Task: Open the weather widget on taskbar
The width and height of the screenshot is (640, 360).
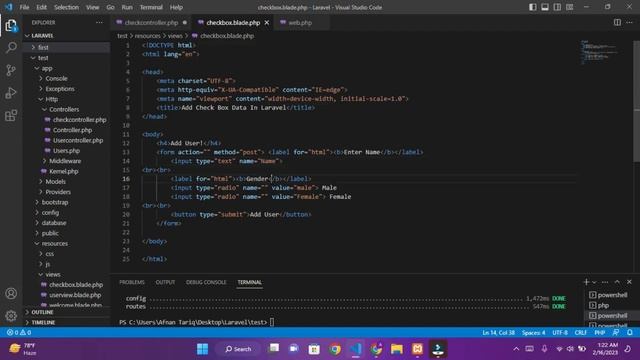Action: tap(22, 349)
